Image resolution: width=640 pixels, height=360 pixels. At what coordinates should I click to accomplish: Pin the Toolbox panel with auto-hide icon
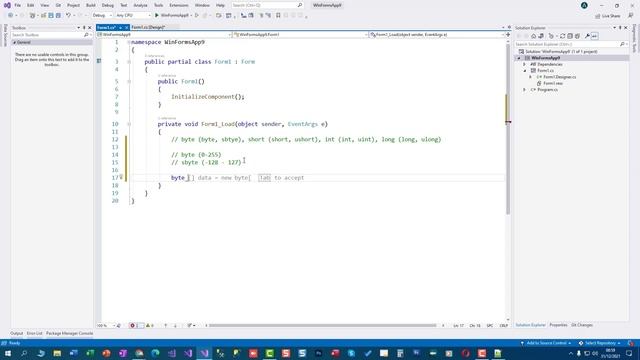84,28
